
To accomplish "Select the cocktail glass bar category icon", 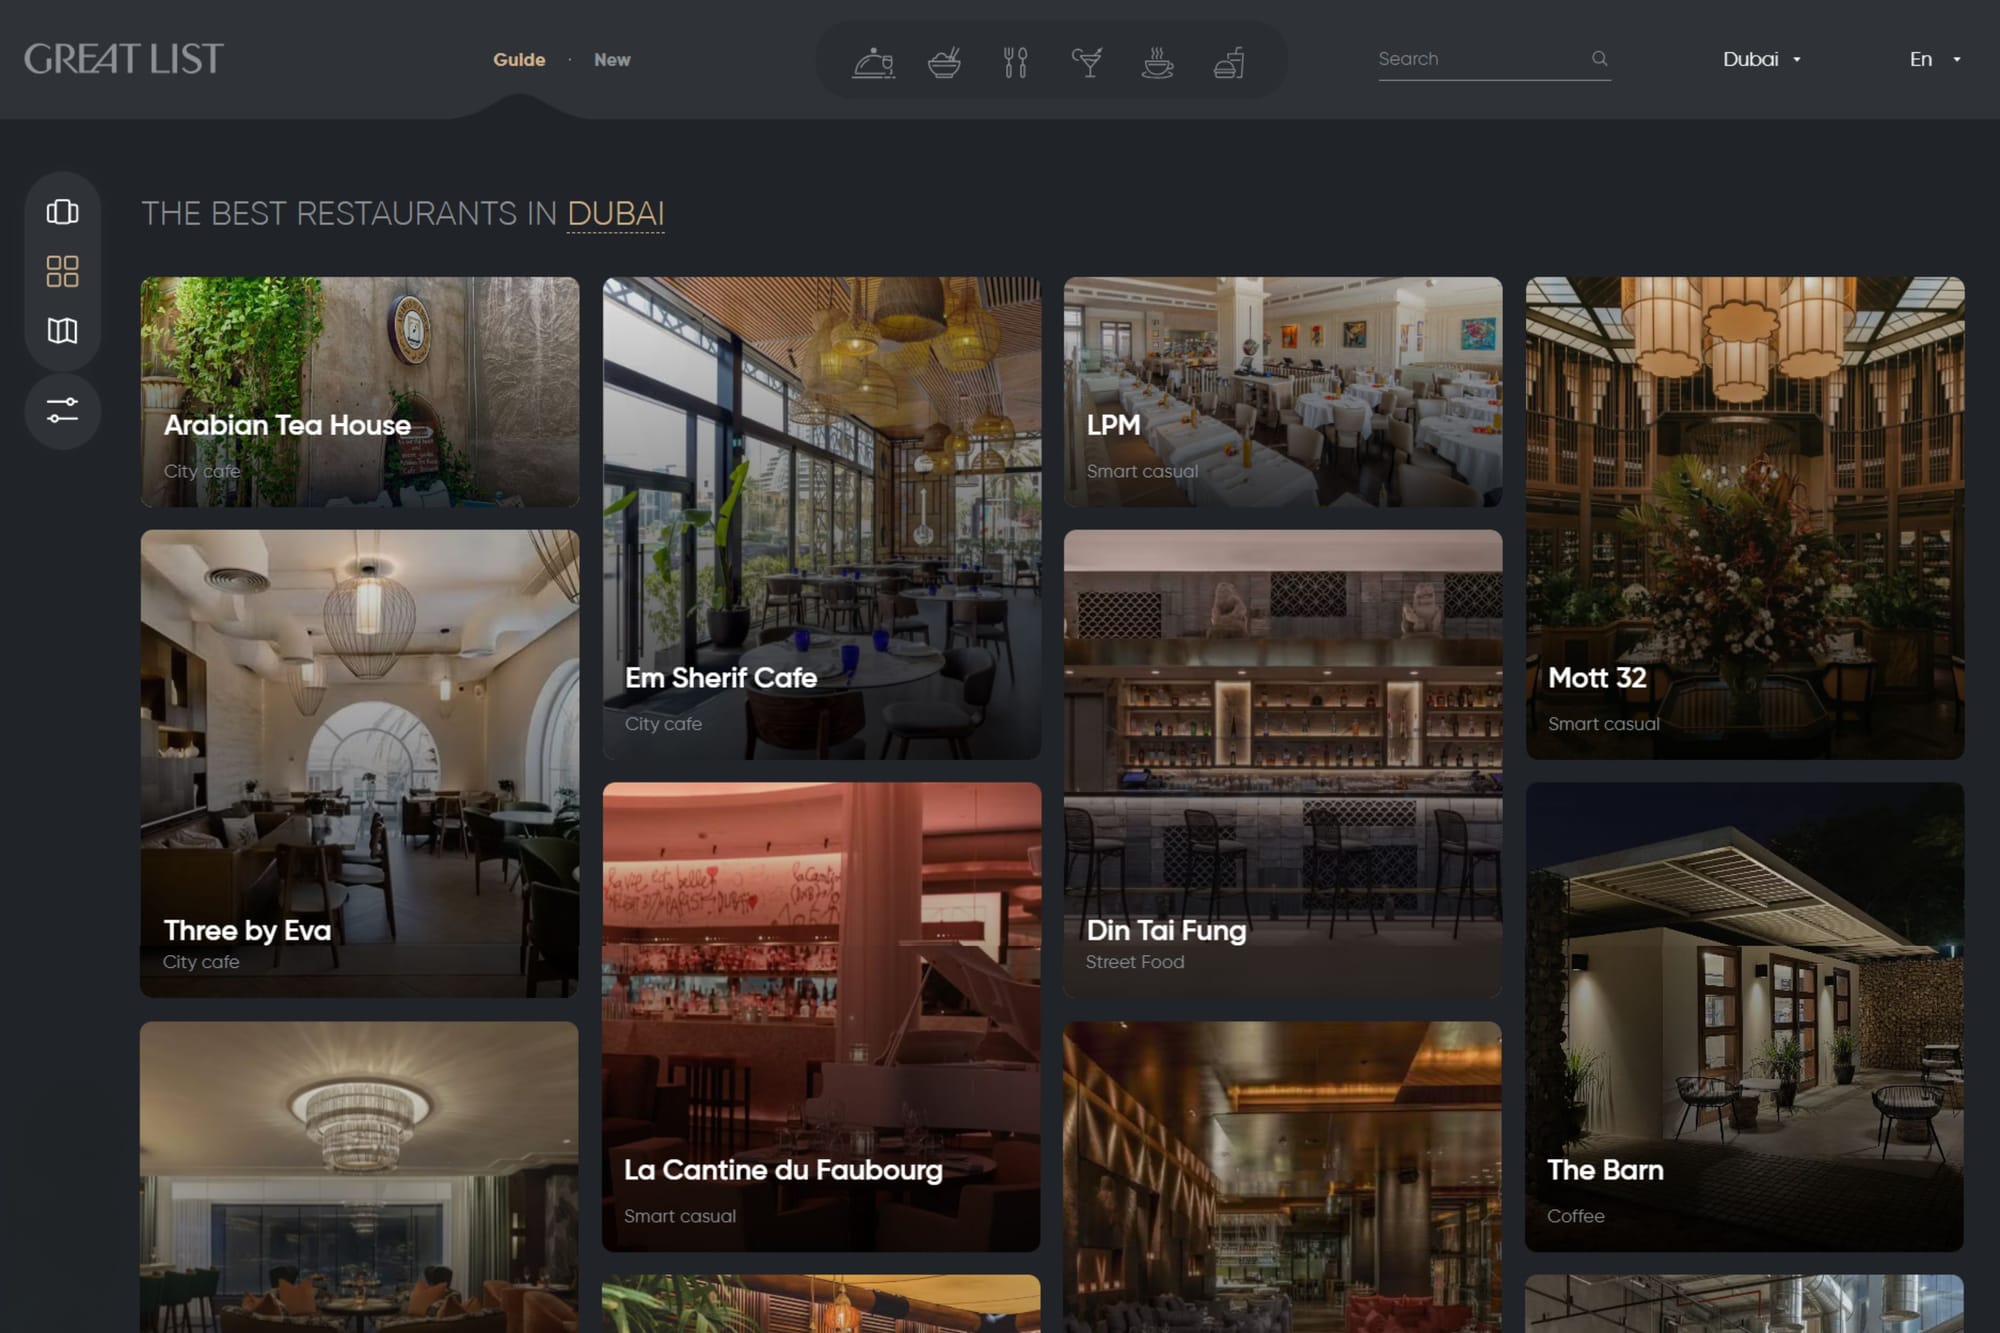I will pos(1087,62).
